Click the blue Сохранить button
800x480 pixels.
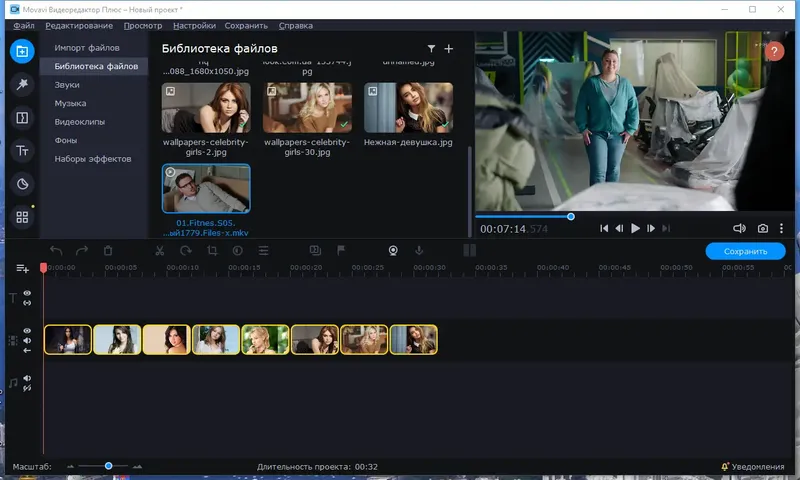coord(745,251)
